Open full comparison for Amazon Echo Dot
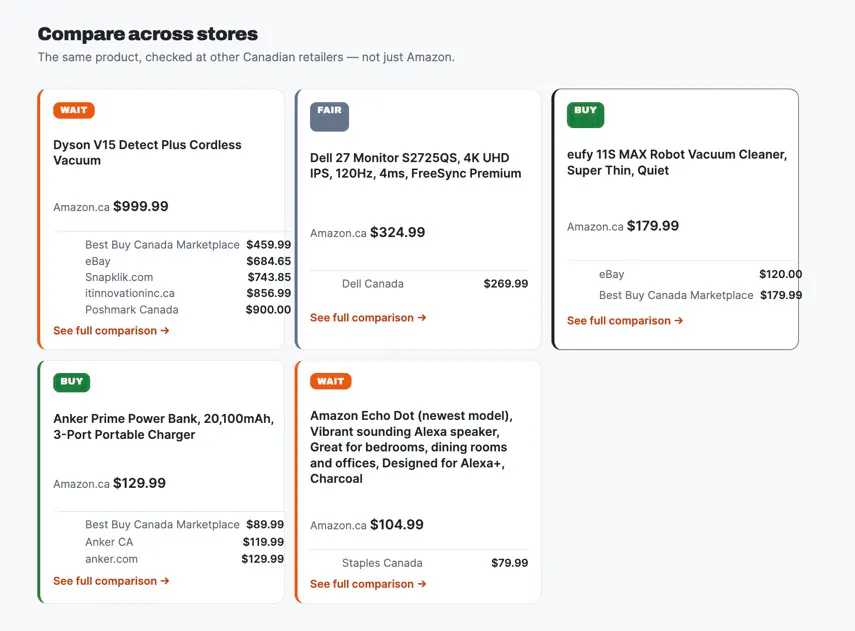This screenshot has height=631, width=855. pos(368,584)
